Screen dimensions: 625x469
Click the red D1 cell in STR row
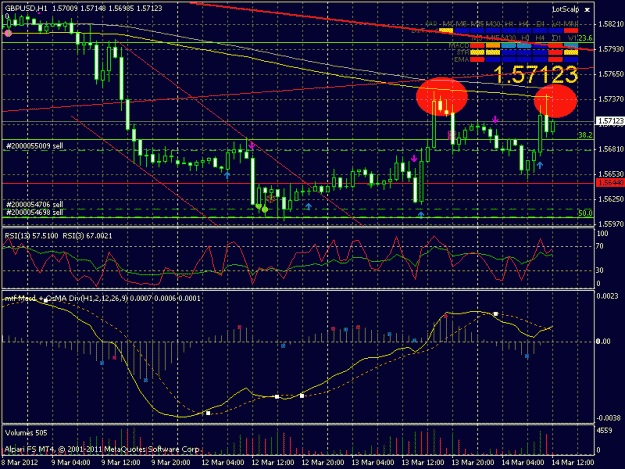tap(556, 52)
